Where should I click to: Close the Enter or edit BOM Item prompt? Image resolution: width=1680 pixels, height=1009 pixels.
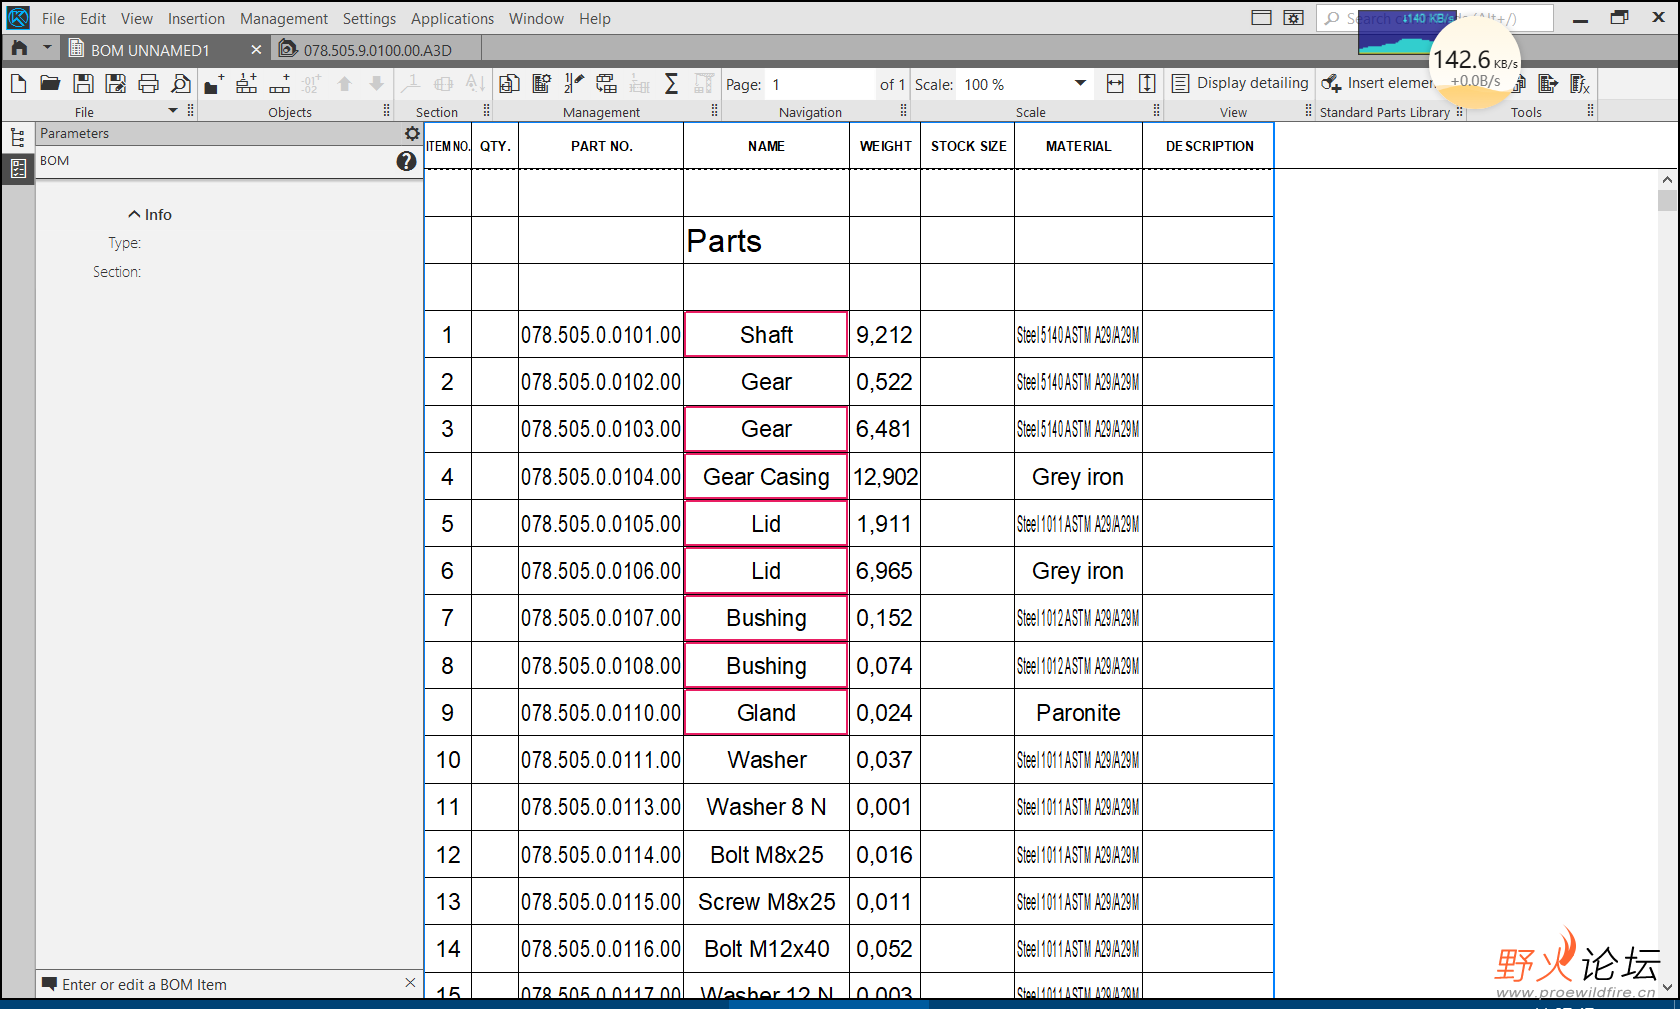[410, 983]
